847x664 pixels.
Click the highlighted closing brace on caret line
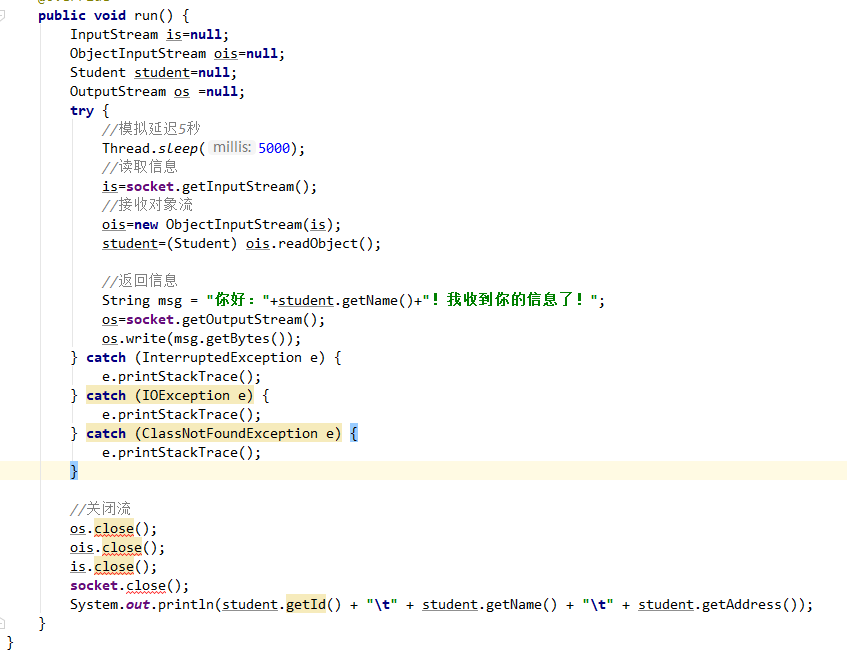[x=74, y=471]
